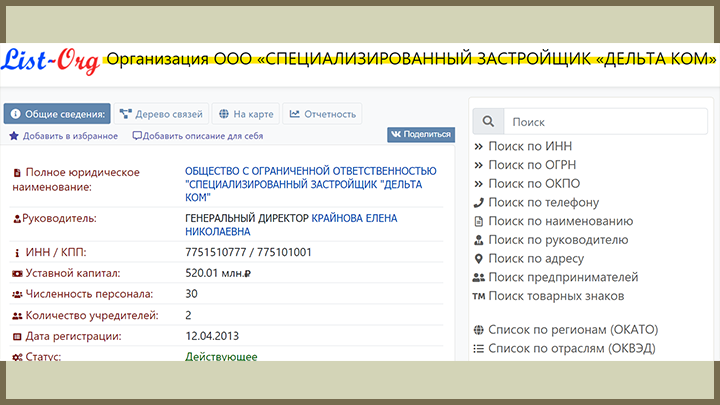Click the calendar icon by Дата регистрации
The width and height of the screenshot is (720, 405).
17,337
